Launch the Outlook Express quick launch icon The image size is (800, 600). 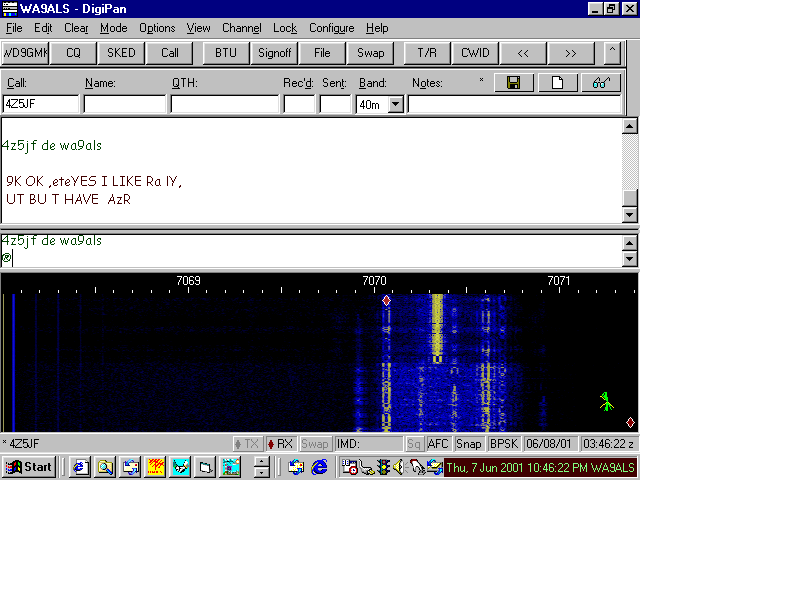pyautogui.click(x=131, y=467)
